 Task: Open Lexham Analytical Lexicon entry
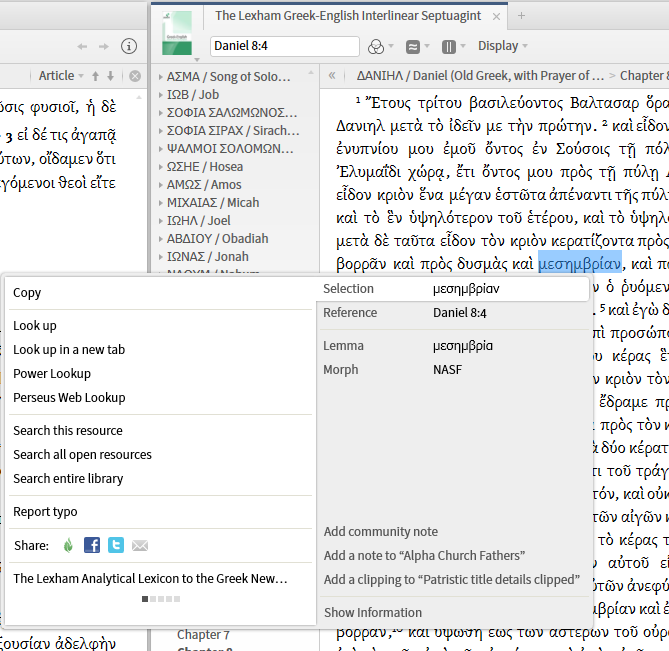tap(150, 578)
